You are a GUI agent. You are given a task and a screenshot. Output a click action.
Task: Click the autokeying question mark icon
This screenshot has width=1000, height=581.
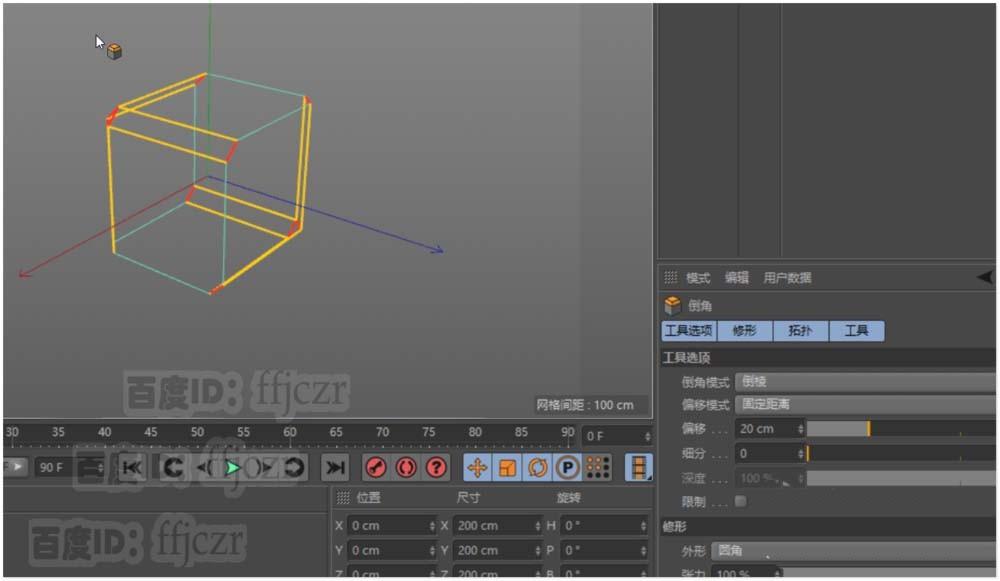click(x=435, y=467)
